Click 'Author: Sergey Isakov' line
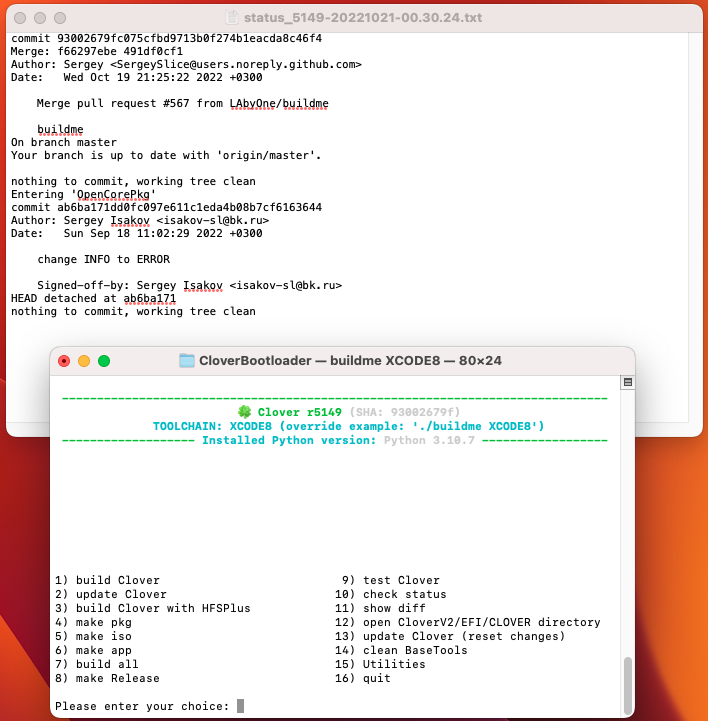The image size is (708, 721). 140,221
